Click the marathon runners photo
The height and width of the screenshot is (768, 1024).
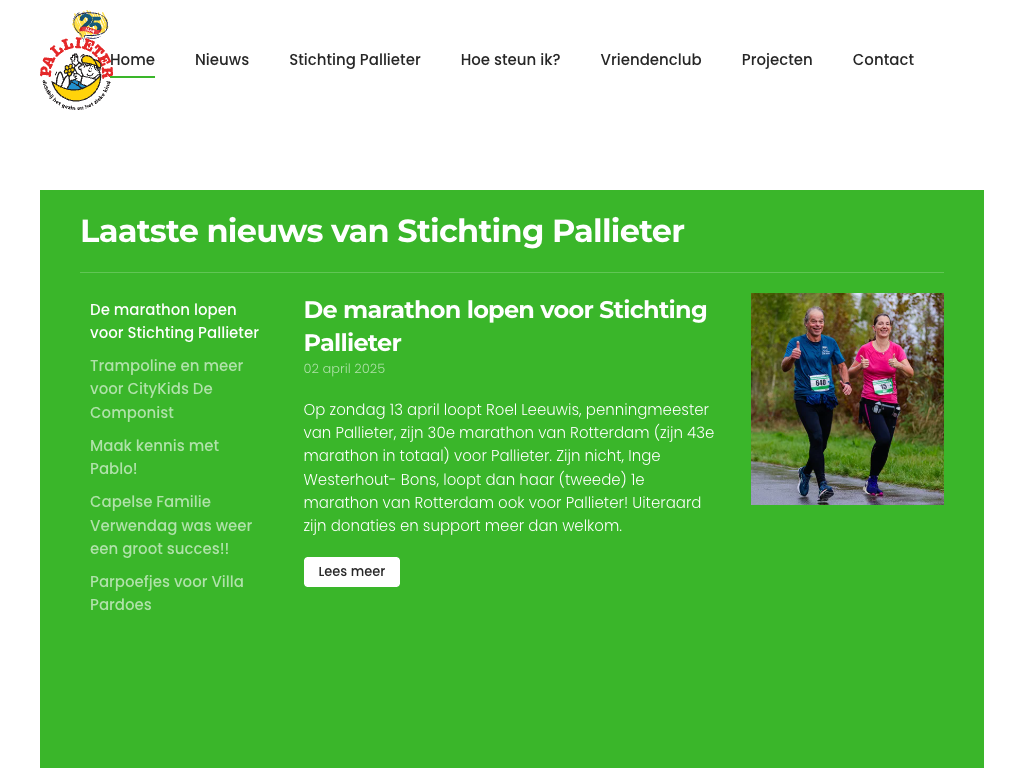coord(847,399)
